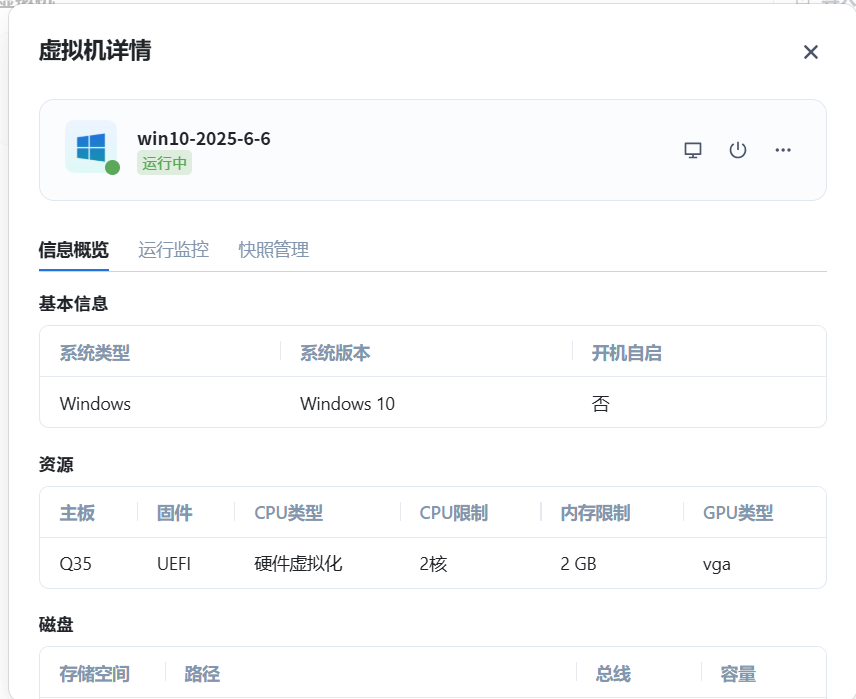Open the more options ellipsis menu
The image size is (856, 699).
tap(783, 150)
